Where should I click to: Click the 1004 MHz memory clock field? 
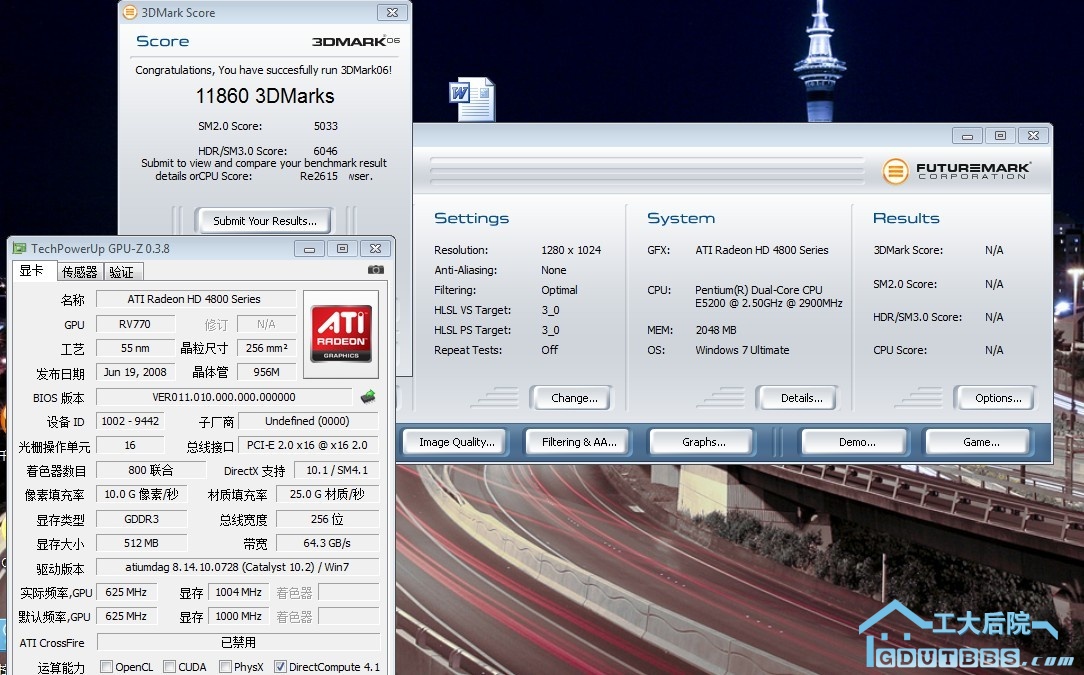239,592
